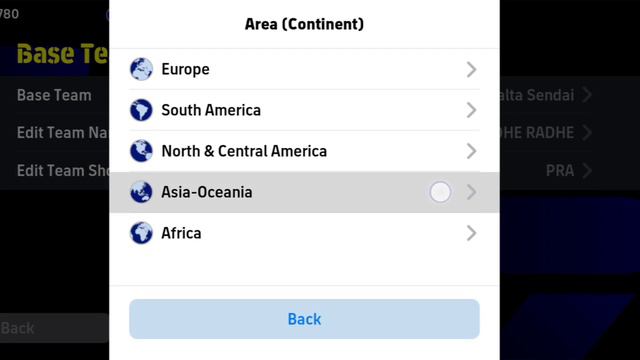Image resolution: width=640 pixels, height=360 pixels.
Task: Click the Africa globe icon
Action: click(x=141, y=233)
